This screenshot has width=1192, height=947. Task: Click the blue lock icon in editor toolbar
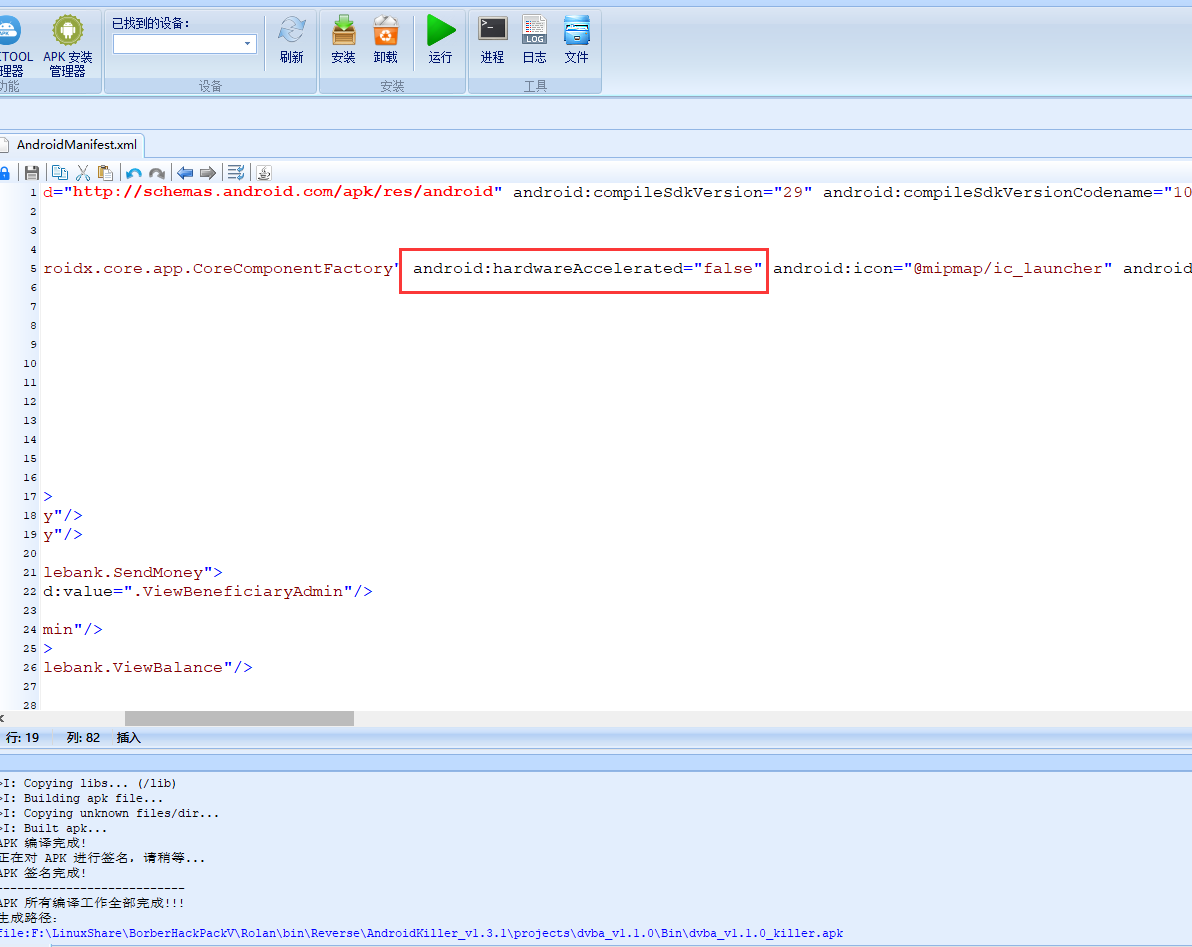[5, 173]
